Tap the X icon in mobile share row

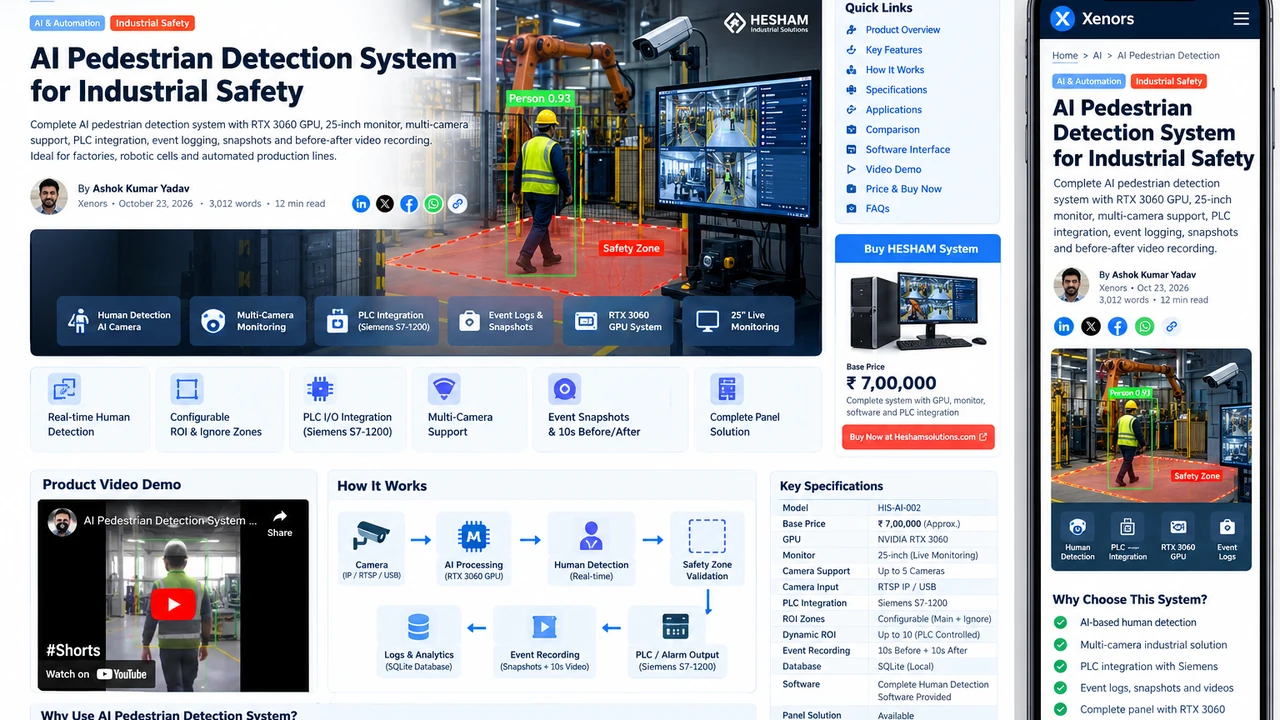coord(1091,326)
